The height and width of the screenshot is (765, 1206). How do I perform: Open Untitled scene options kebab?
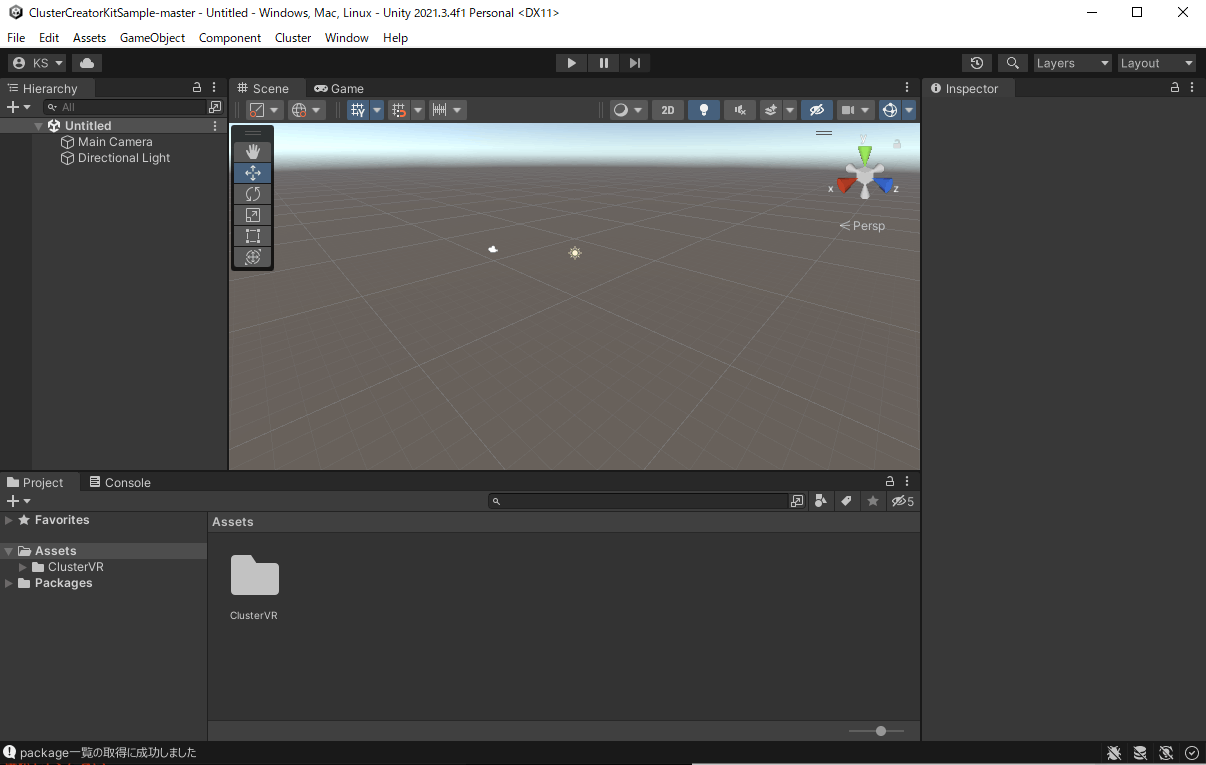pos(215,126)
